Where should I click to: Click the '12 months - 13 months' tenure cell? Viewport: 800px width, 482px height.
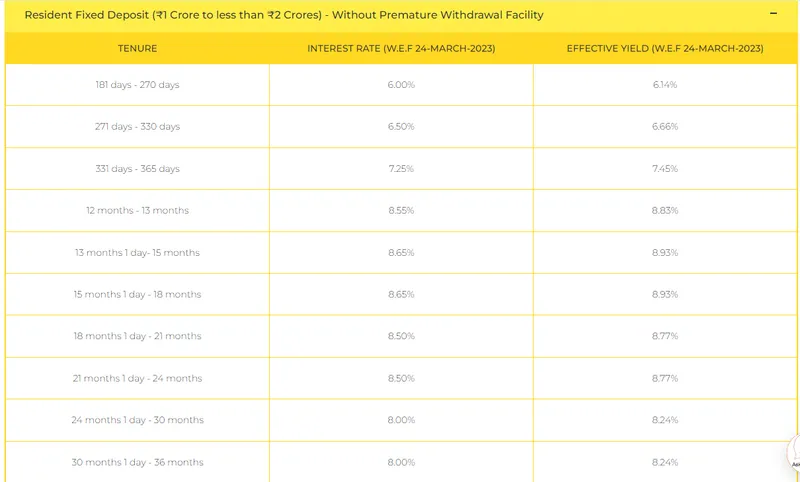tap(137, 210)
